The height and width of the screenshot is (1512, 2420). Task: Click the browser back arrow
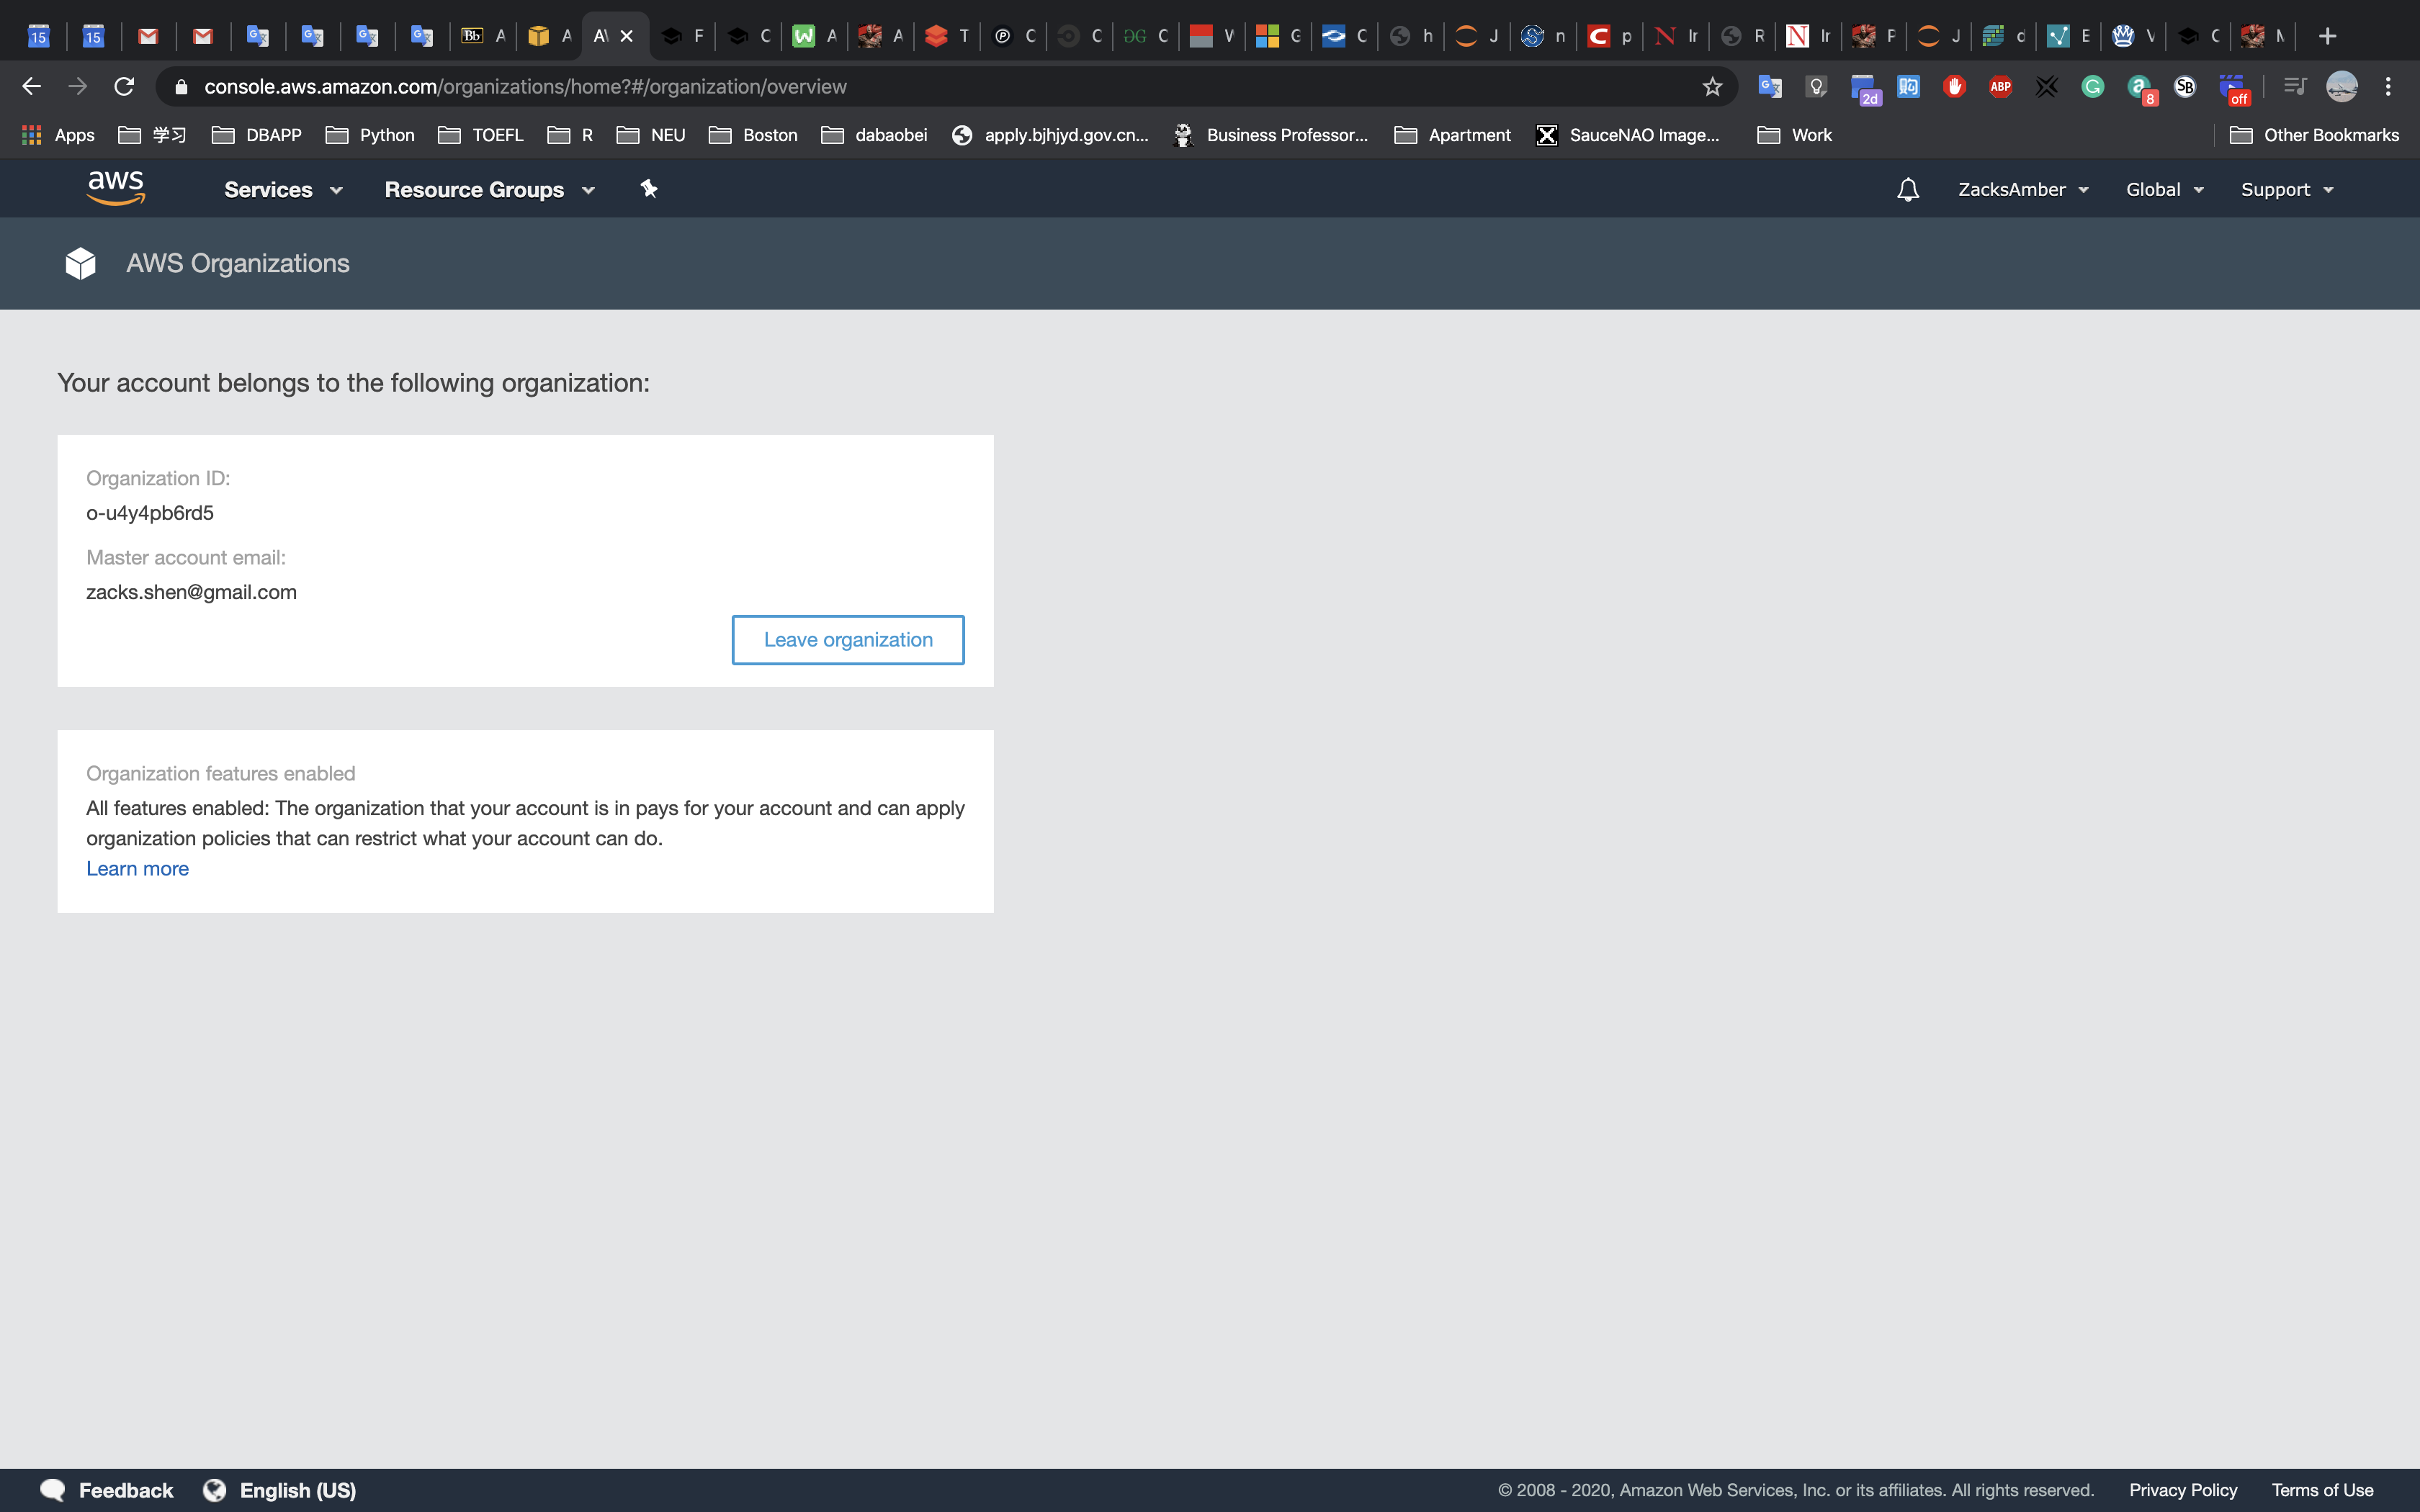coord(32,87)
